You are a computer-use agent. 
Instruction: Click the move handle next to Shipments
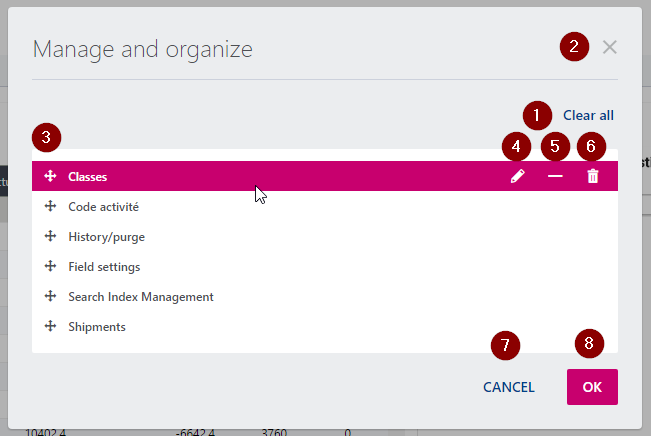tap(50, 327)
